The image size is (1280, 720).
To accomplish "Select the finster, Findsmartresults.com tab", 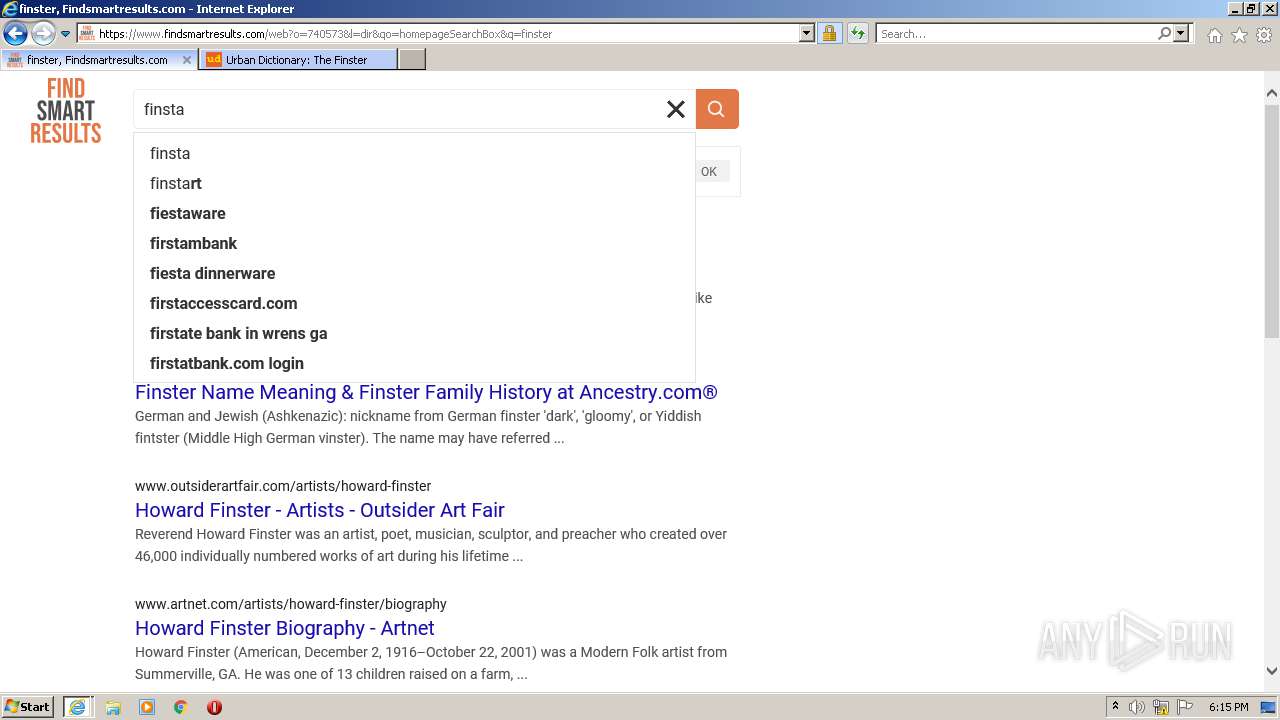I will 98,60.
